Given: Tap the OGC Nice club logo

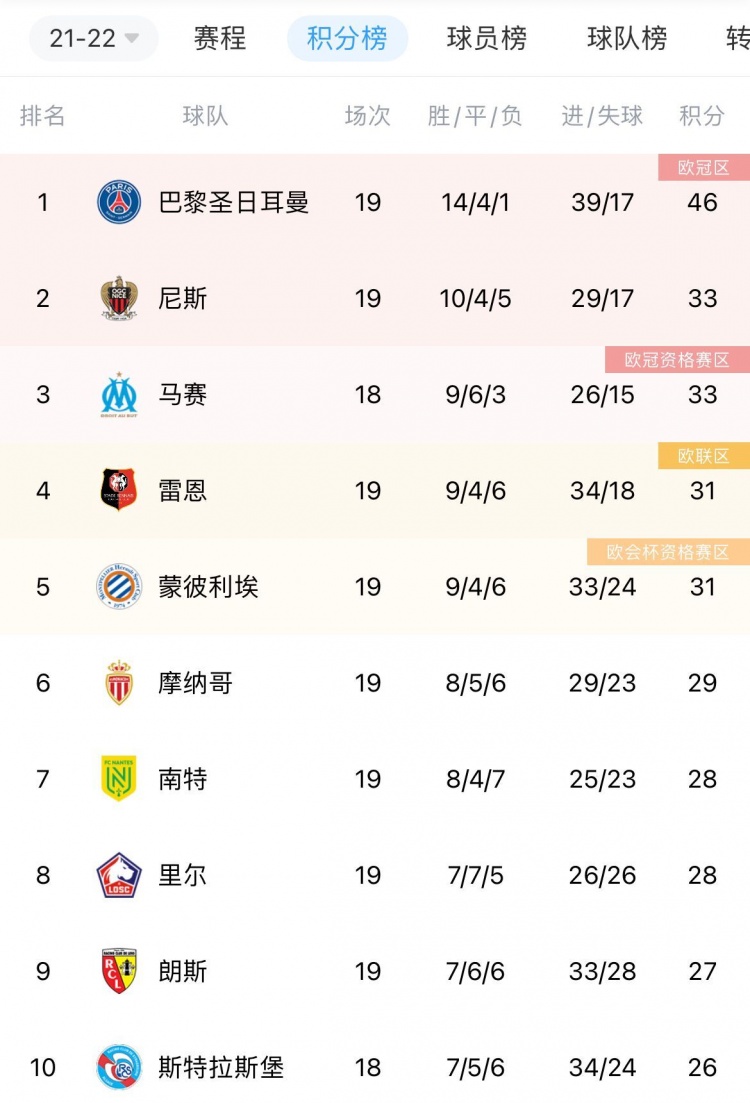Looking at the screenshot, I should point(119,298).
